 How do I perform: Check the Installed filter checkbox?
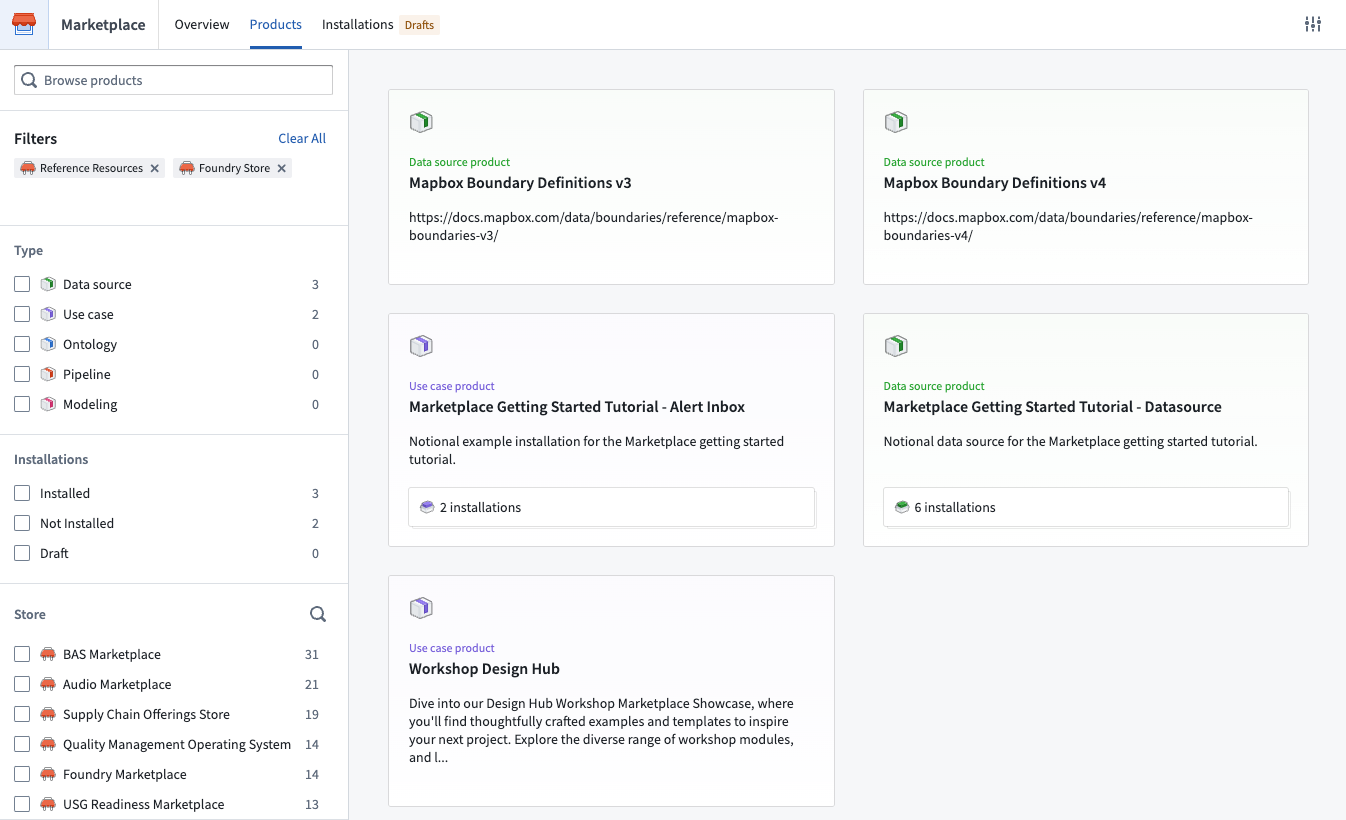(x=22, y=493)
